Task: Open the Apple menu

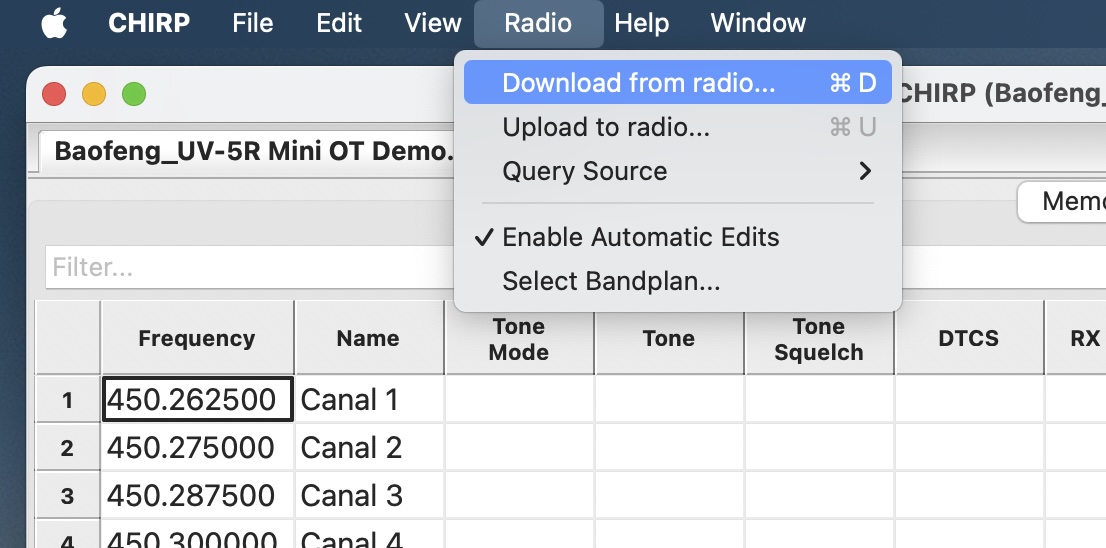Action: (54, 23)
